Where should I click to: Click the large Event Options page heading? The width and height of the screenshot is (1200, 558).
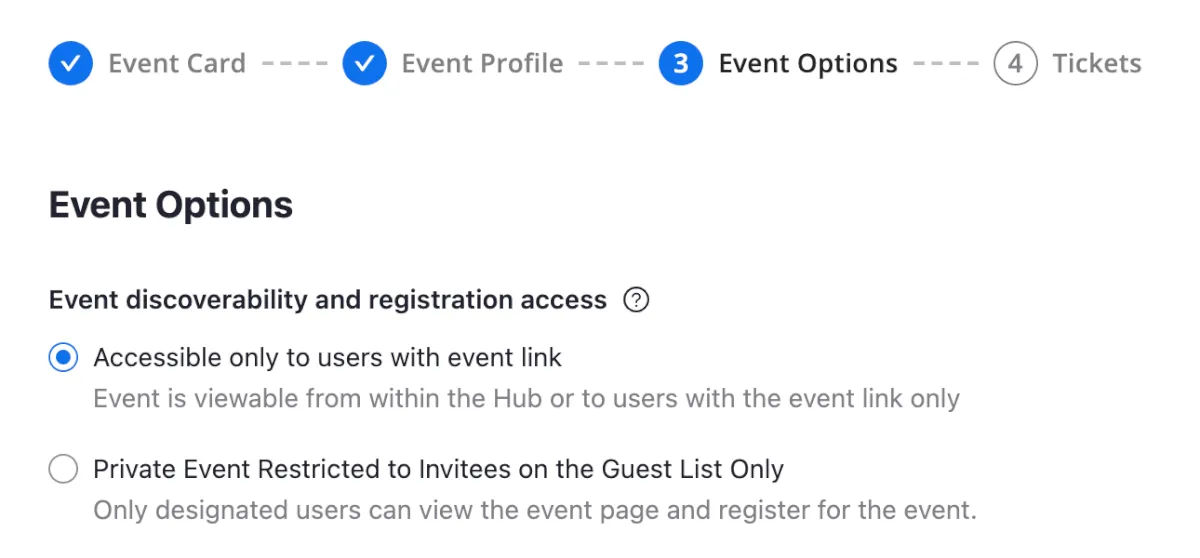pyautogui.click(x=171, y=205)
